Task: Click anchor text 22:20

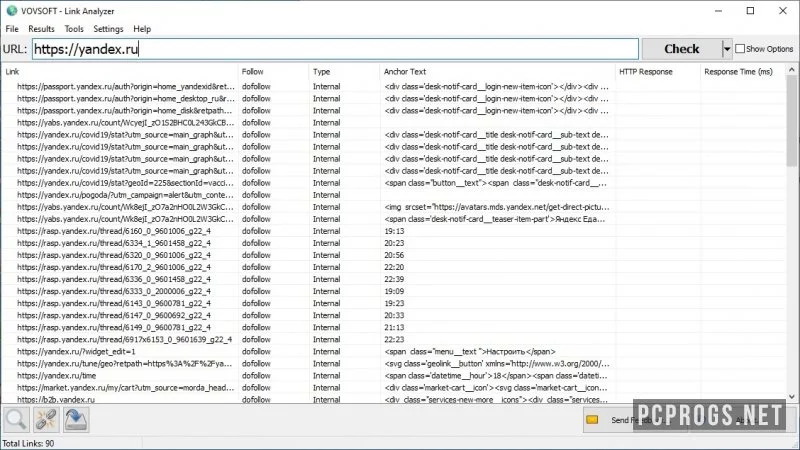Action: 394,267
